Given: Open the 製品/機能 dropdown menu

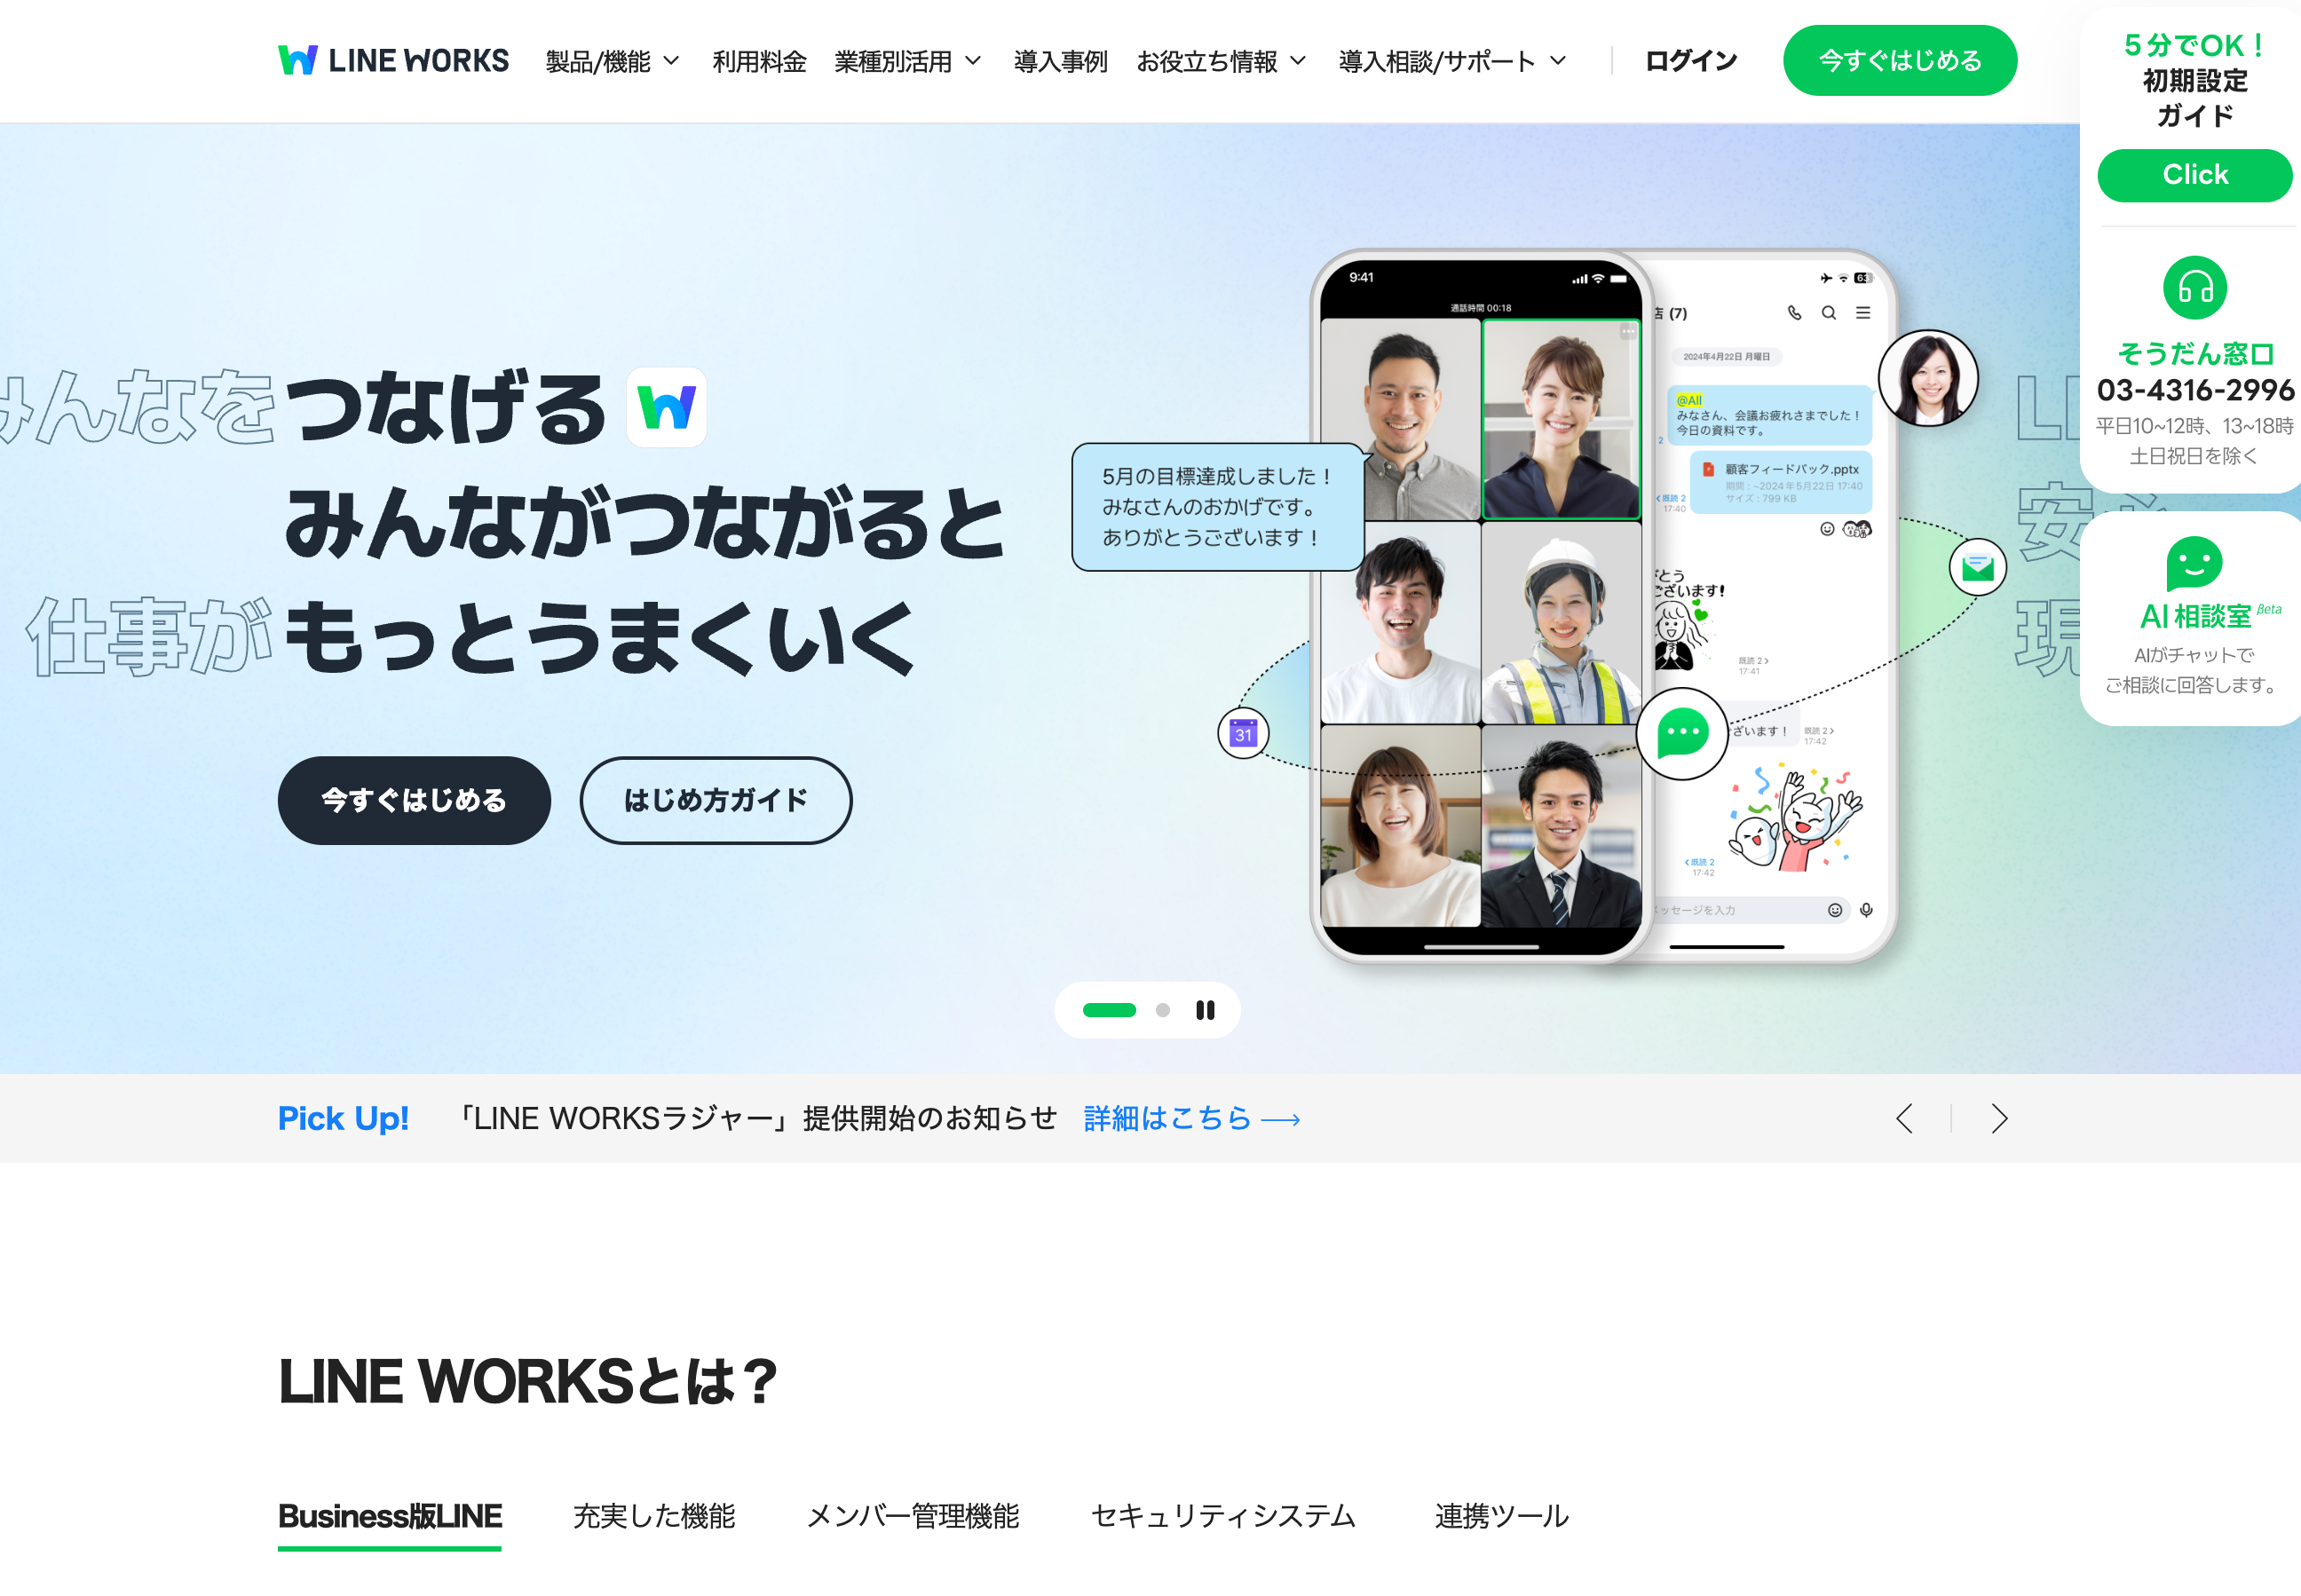Looking at the screenshot, I should (x=612, y=61).
